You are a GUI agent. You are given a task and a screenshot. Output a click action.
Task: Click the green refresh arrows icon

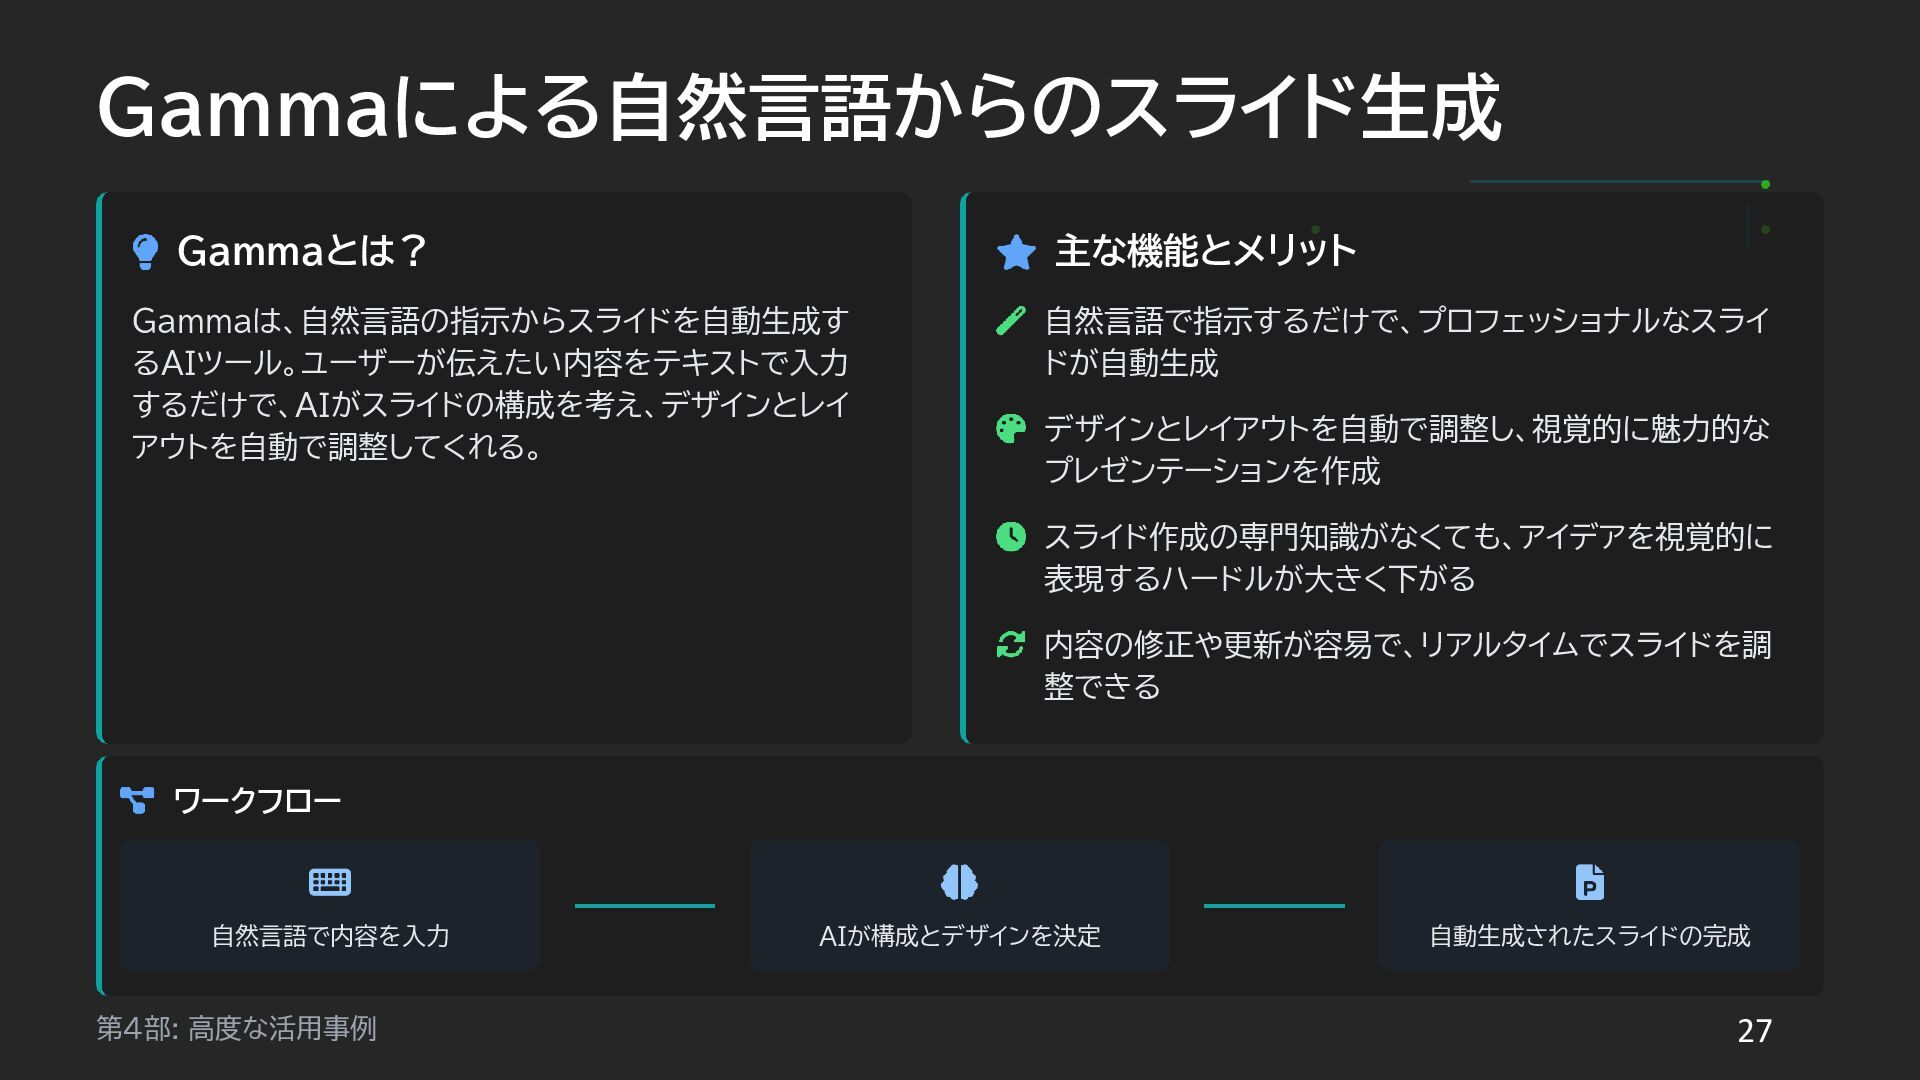pyautogui.click(x=1011, y=645)
